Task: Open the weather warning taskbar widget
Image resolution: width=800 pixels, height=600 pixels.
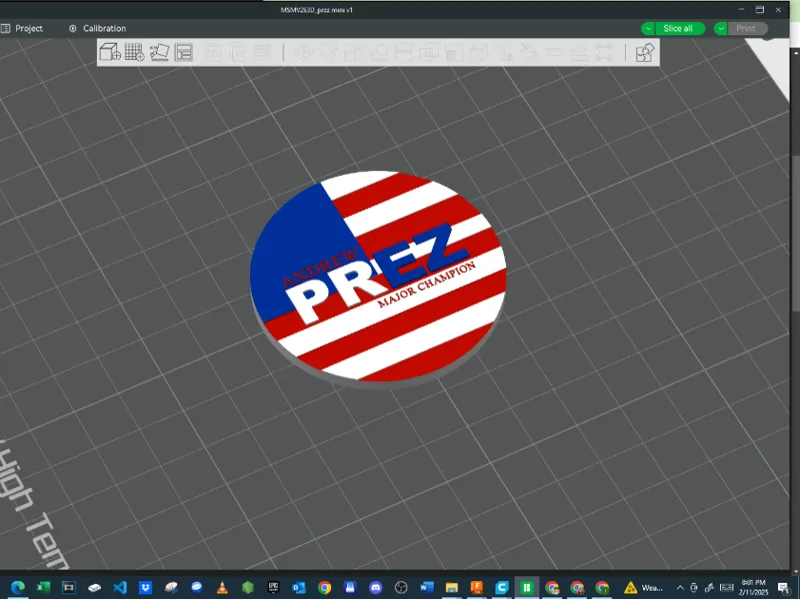Action: coord(643,588)
